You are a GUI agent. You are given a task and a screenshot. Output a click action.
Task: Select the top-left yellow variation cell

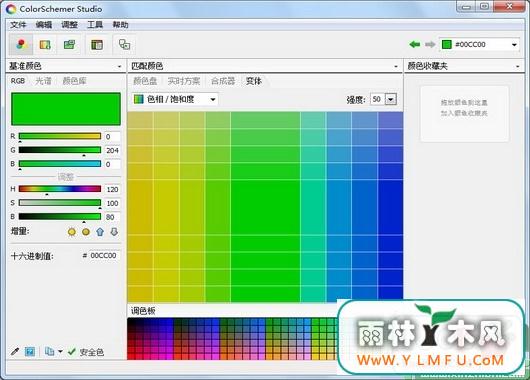point(140,120)
